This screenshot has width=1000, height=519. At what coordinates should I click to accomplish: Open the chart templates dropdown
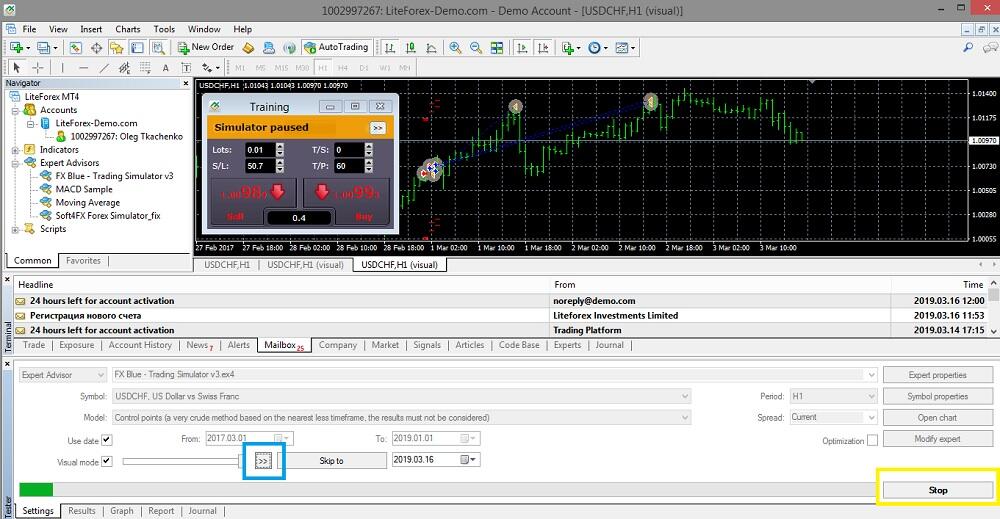[x=624, y=47]
